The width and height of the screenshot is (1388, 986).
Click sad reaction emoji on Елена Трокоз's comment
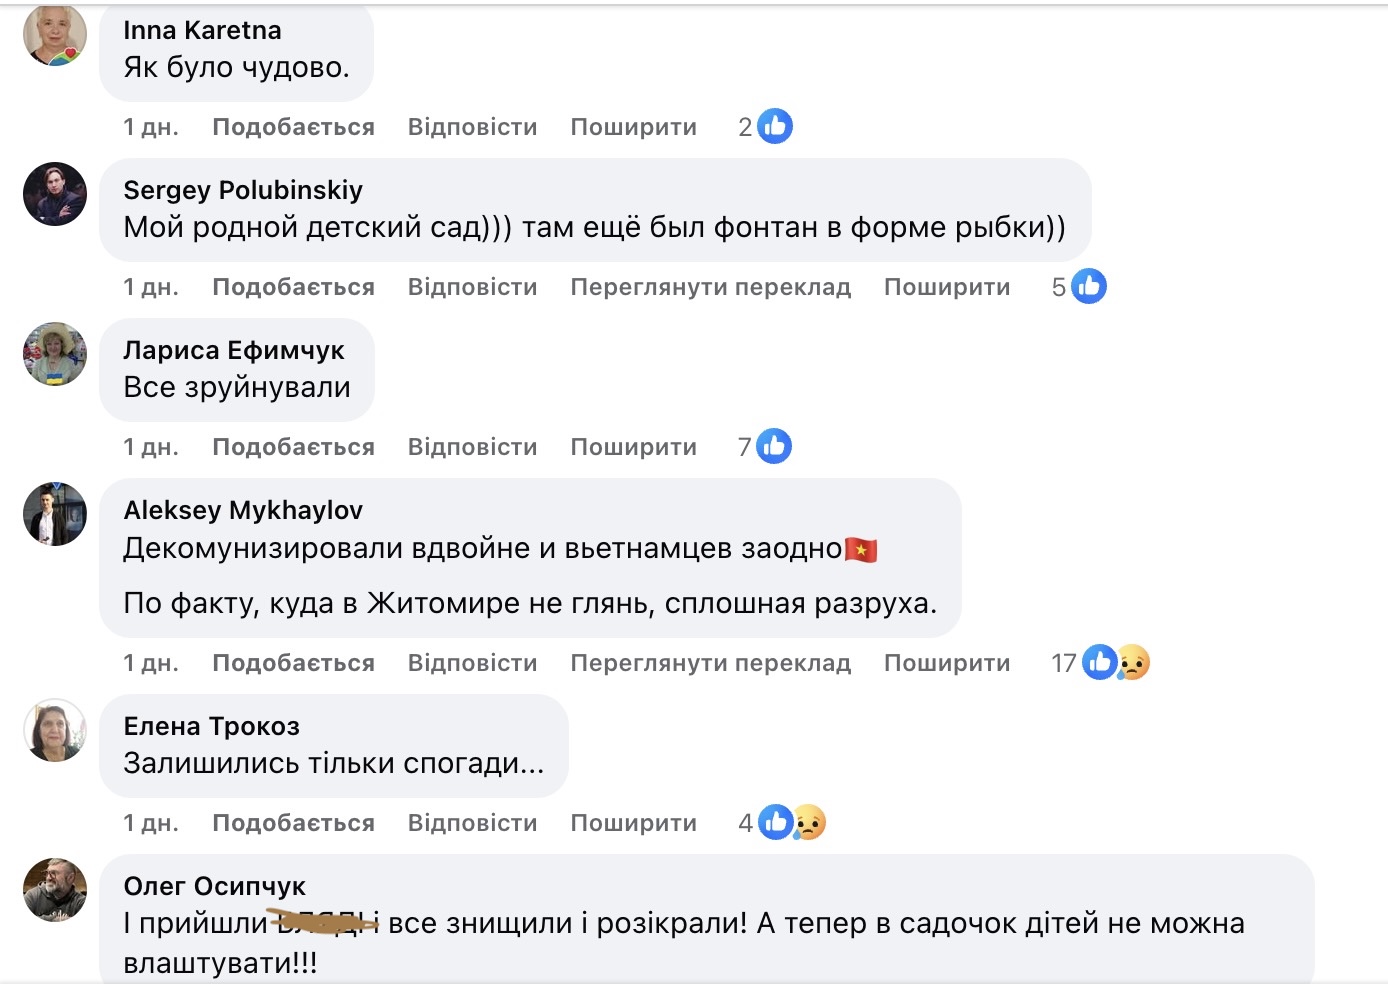809,823
